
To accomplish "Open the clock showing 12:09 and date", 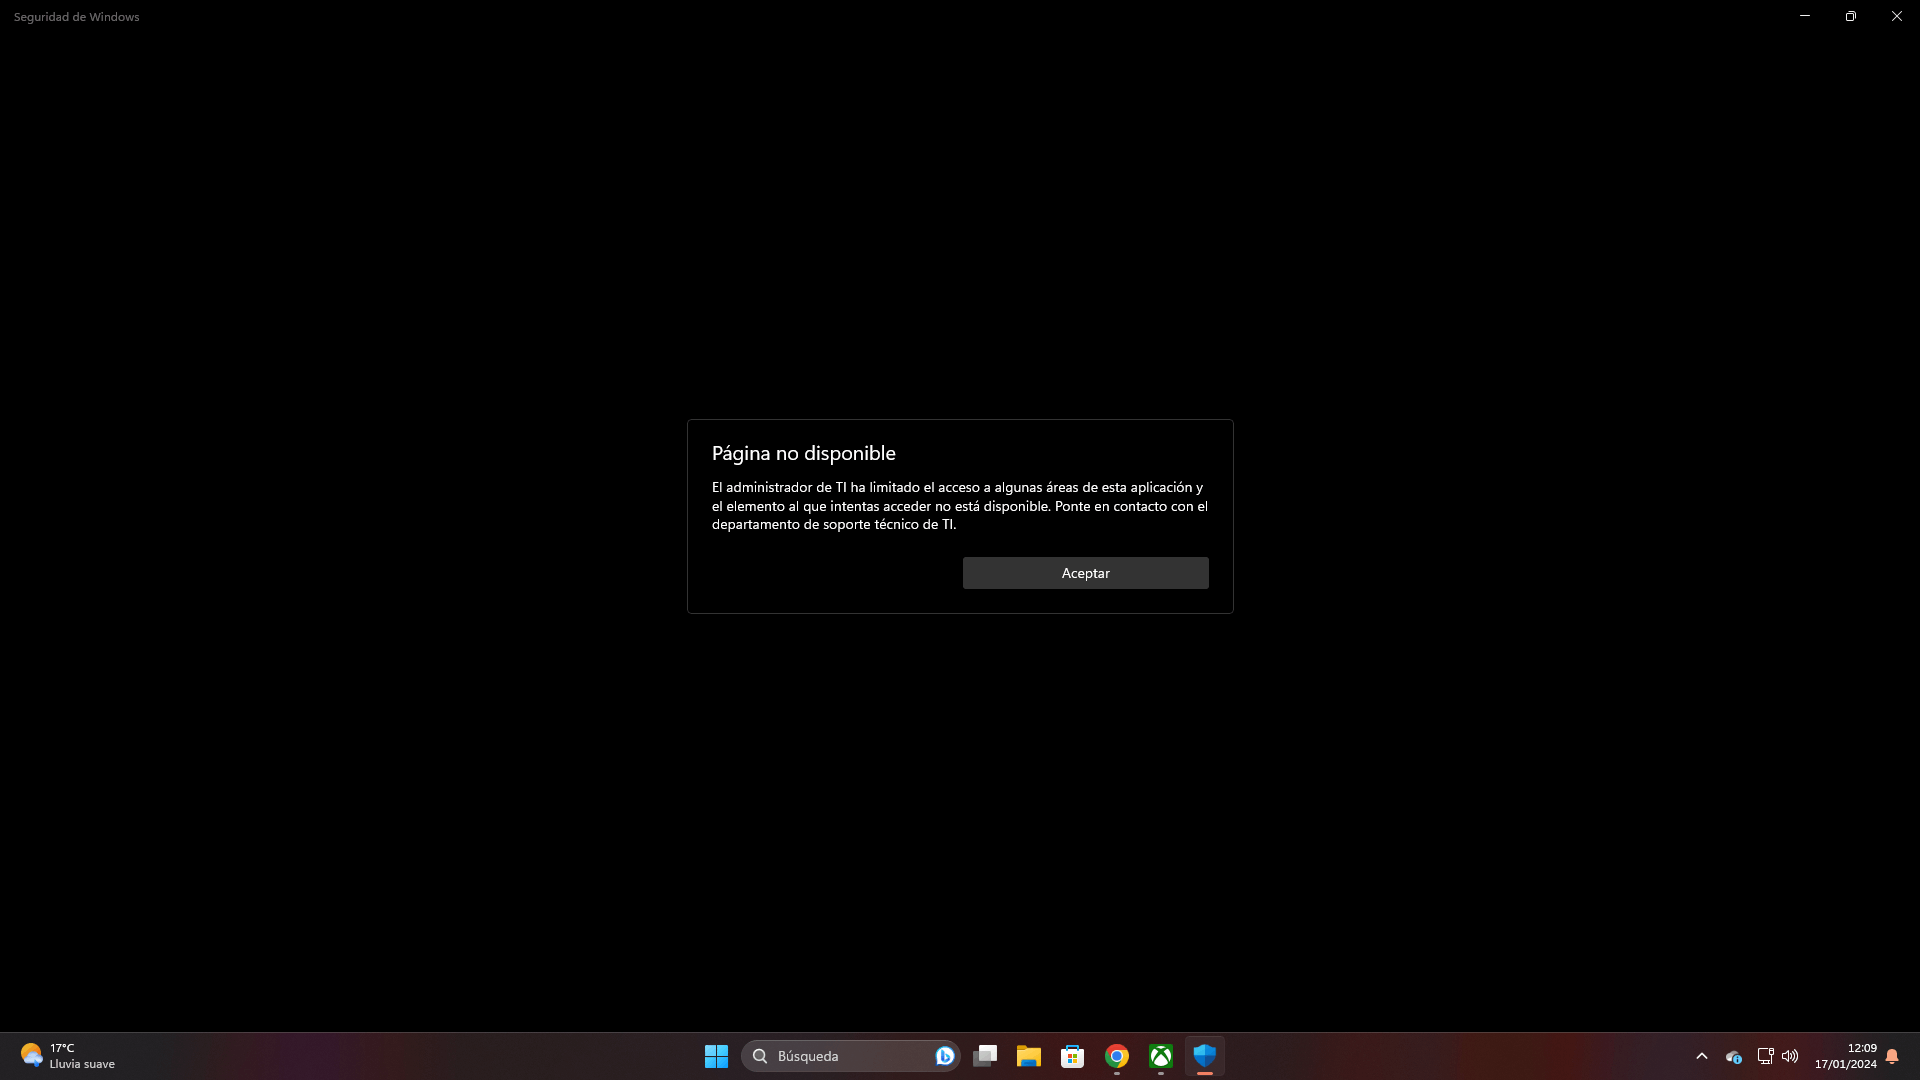I will (1845, 1056).
